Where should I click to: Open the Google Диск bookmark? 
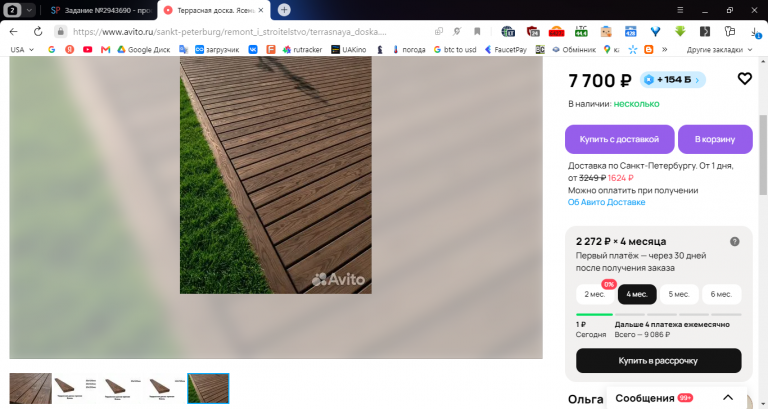click(x=144, y=49)
